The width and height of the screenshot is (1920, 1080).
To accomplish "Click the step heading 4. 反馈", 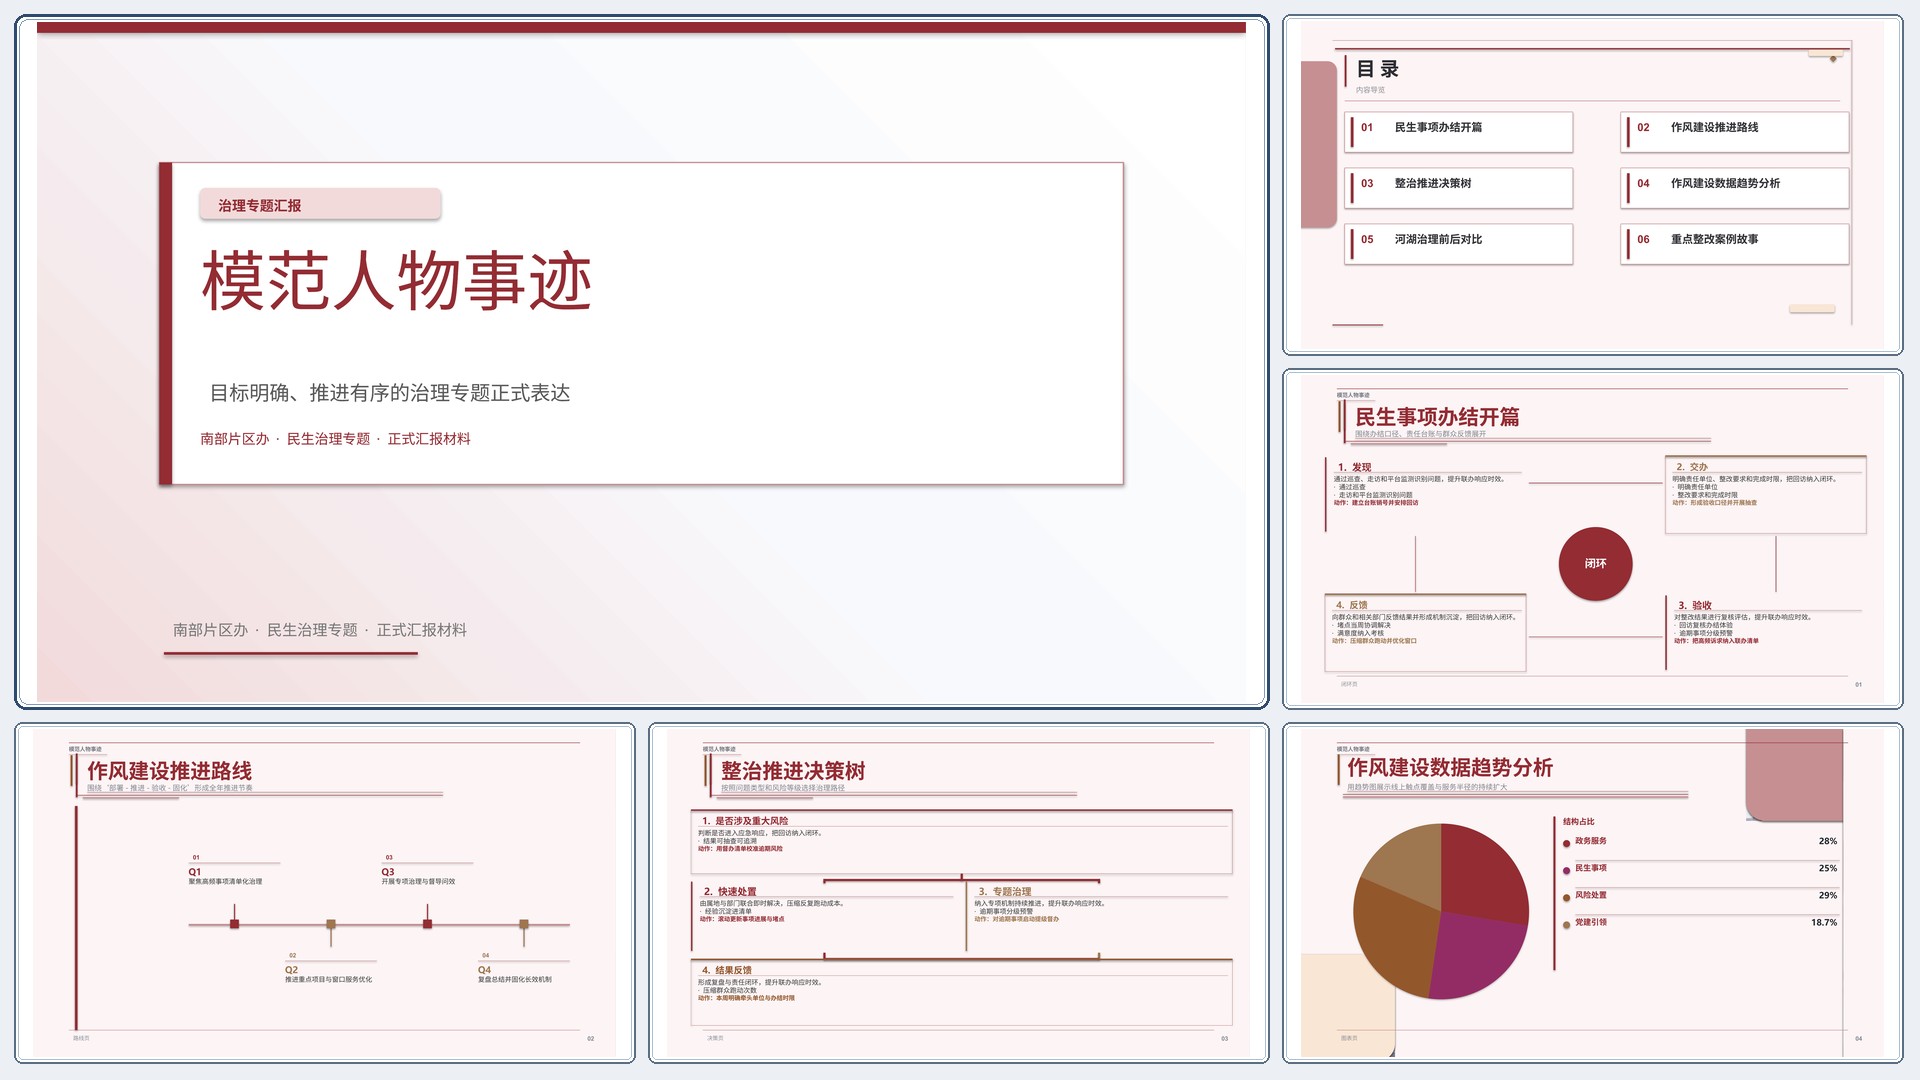I will pos(1352,605).
